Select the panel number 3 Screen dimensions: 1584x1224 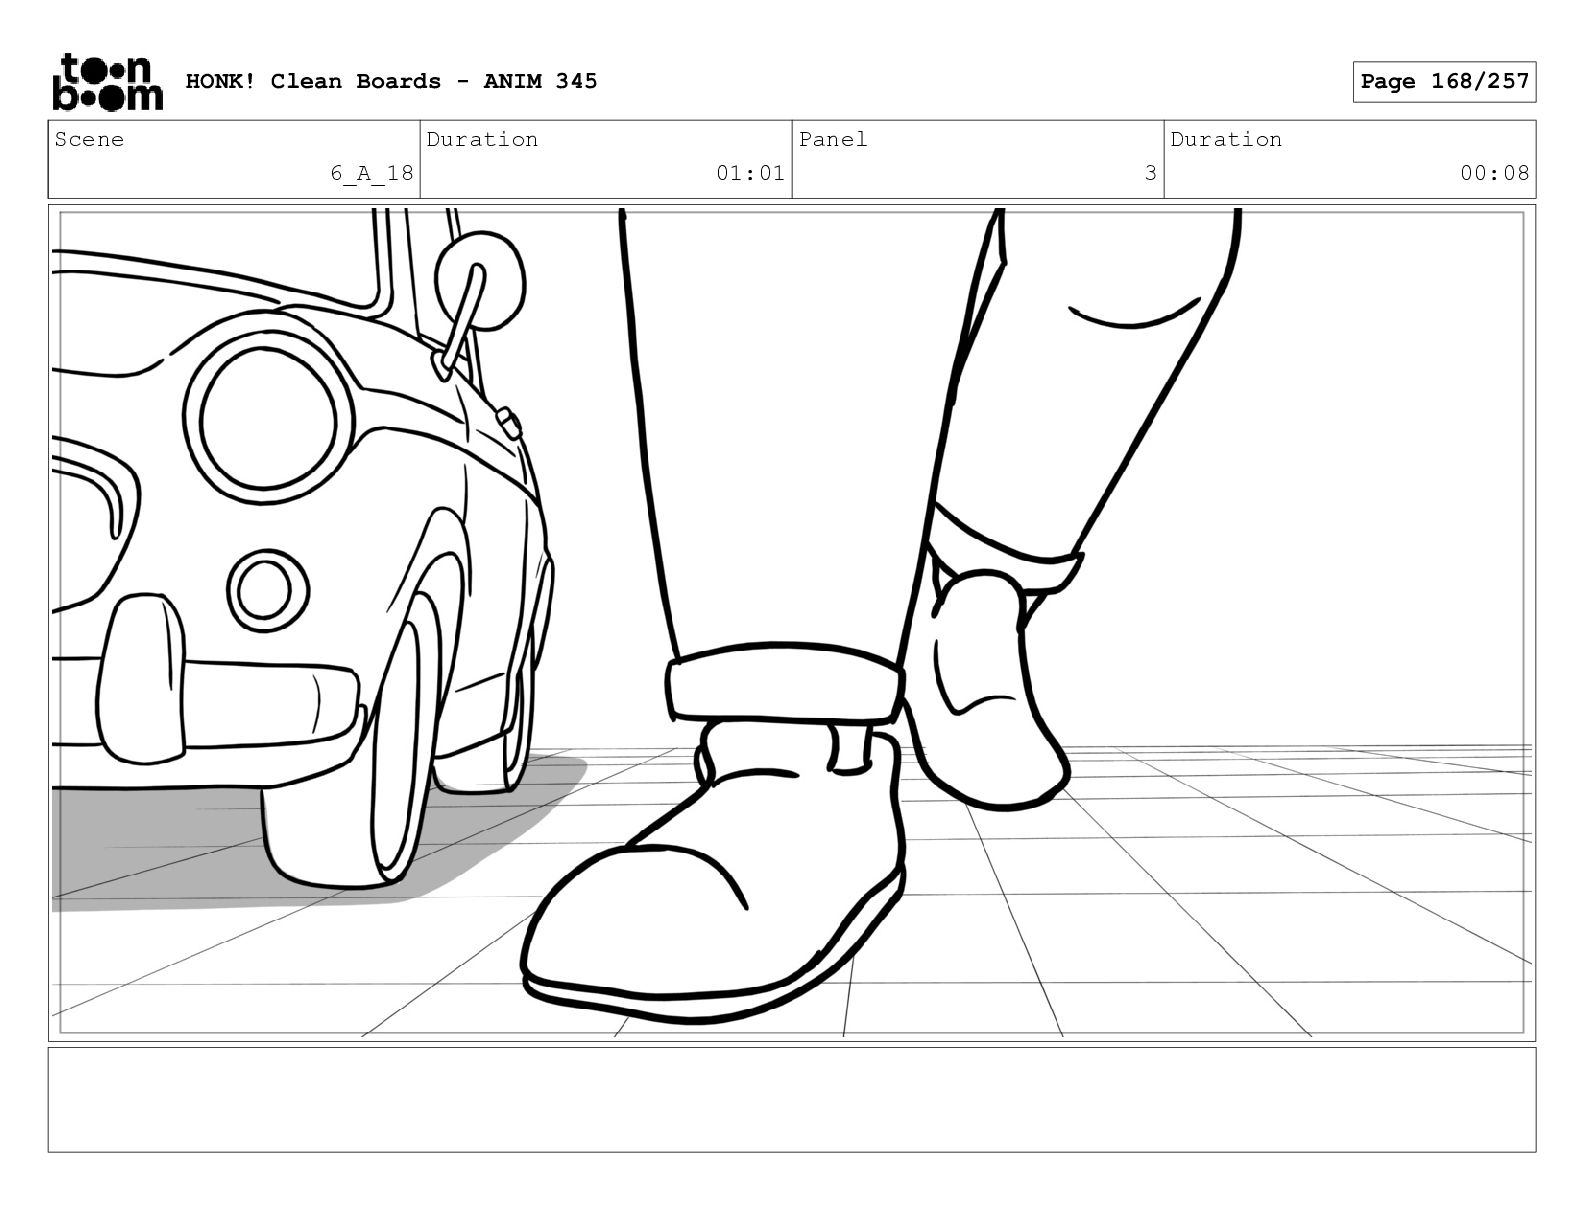(1150, 173)
